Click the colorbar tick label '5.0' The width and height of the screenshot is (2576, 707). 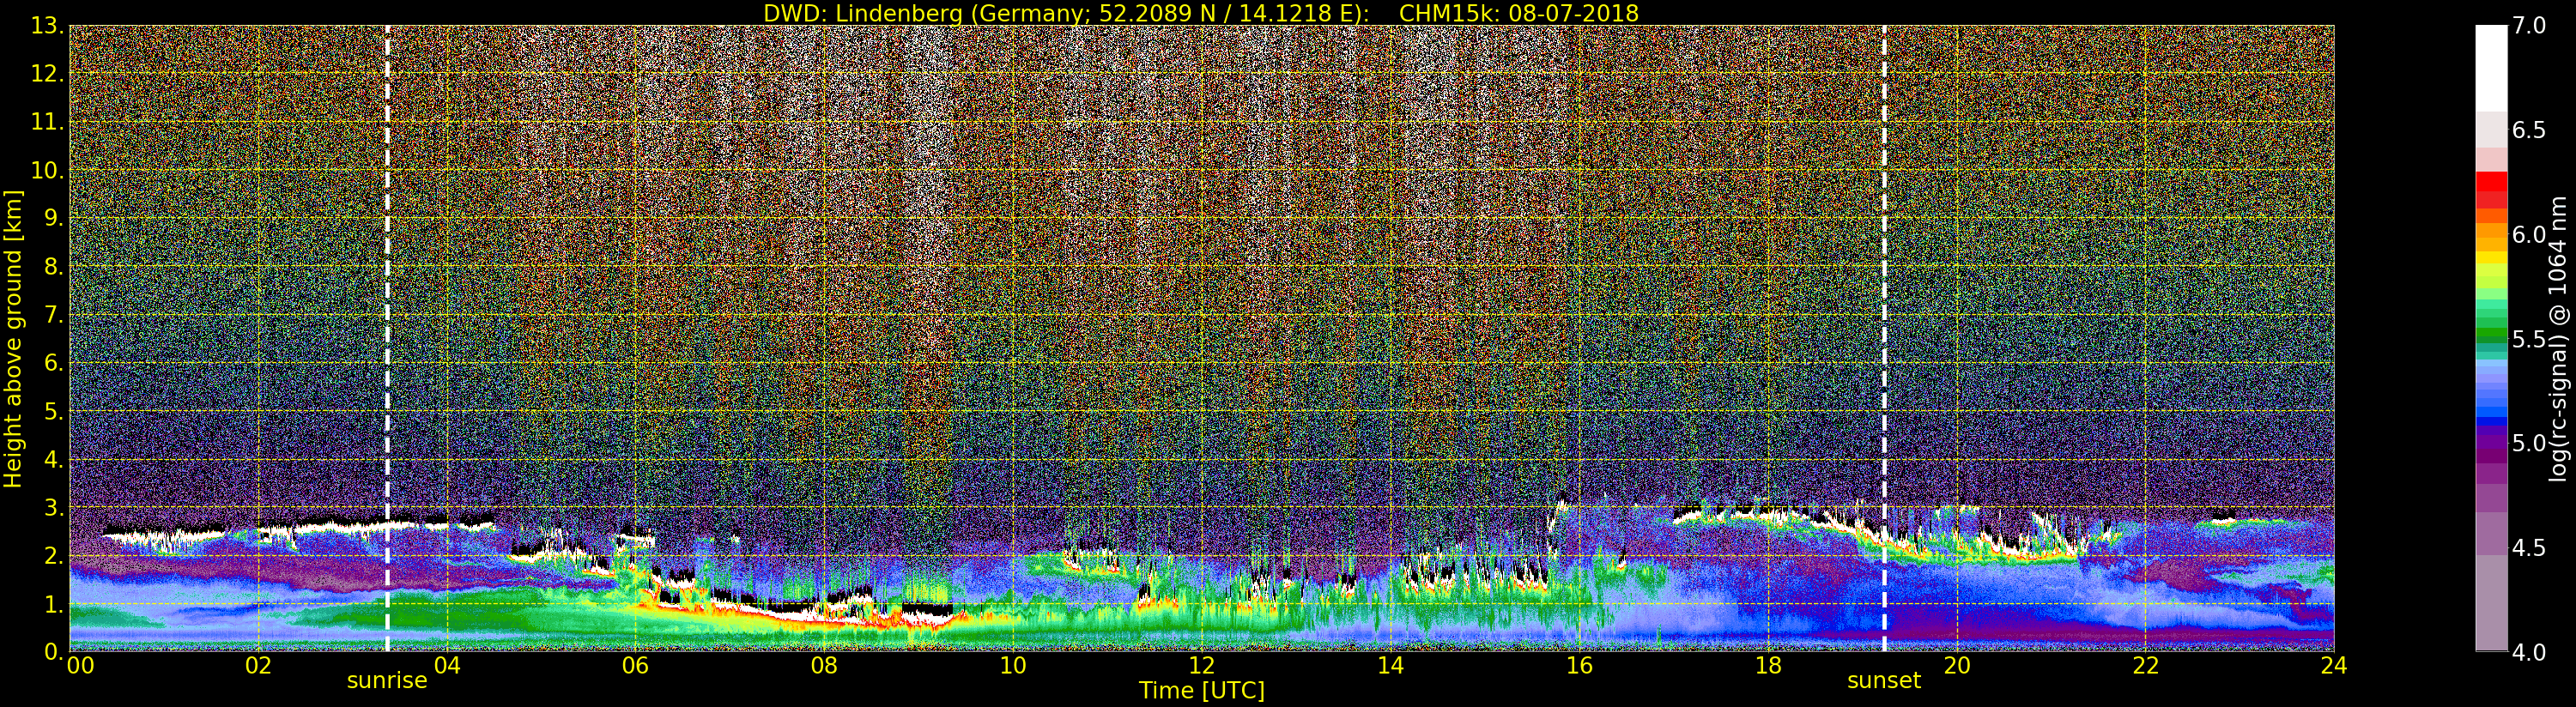(2529, 443)
